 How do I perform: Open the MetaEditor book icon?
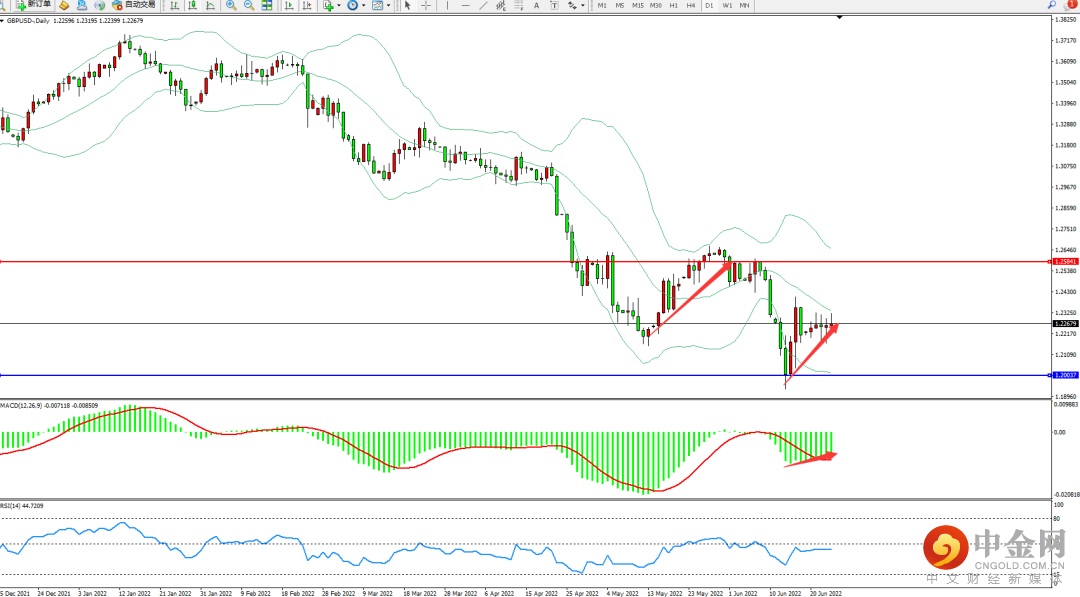(x=64, y=5)
